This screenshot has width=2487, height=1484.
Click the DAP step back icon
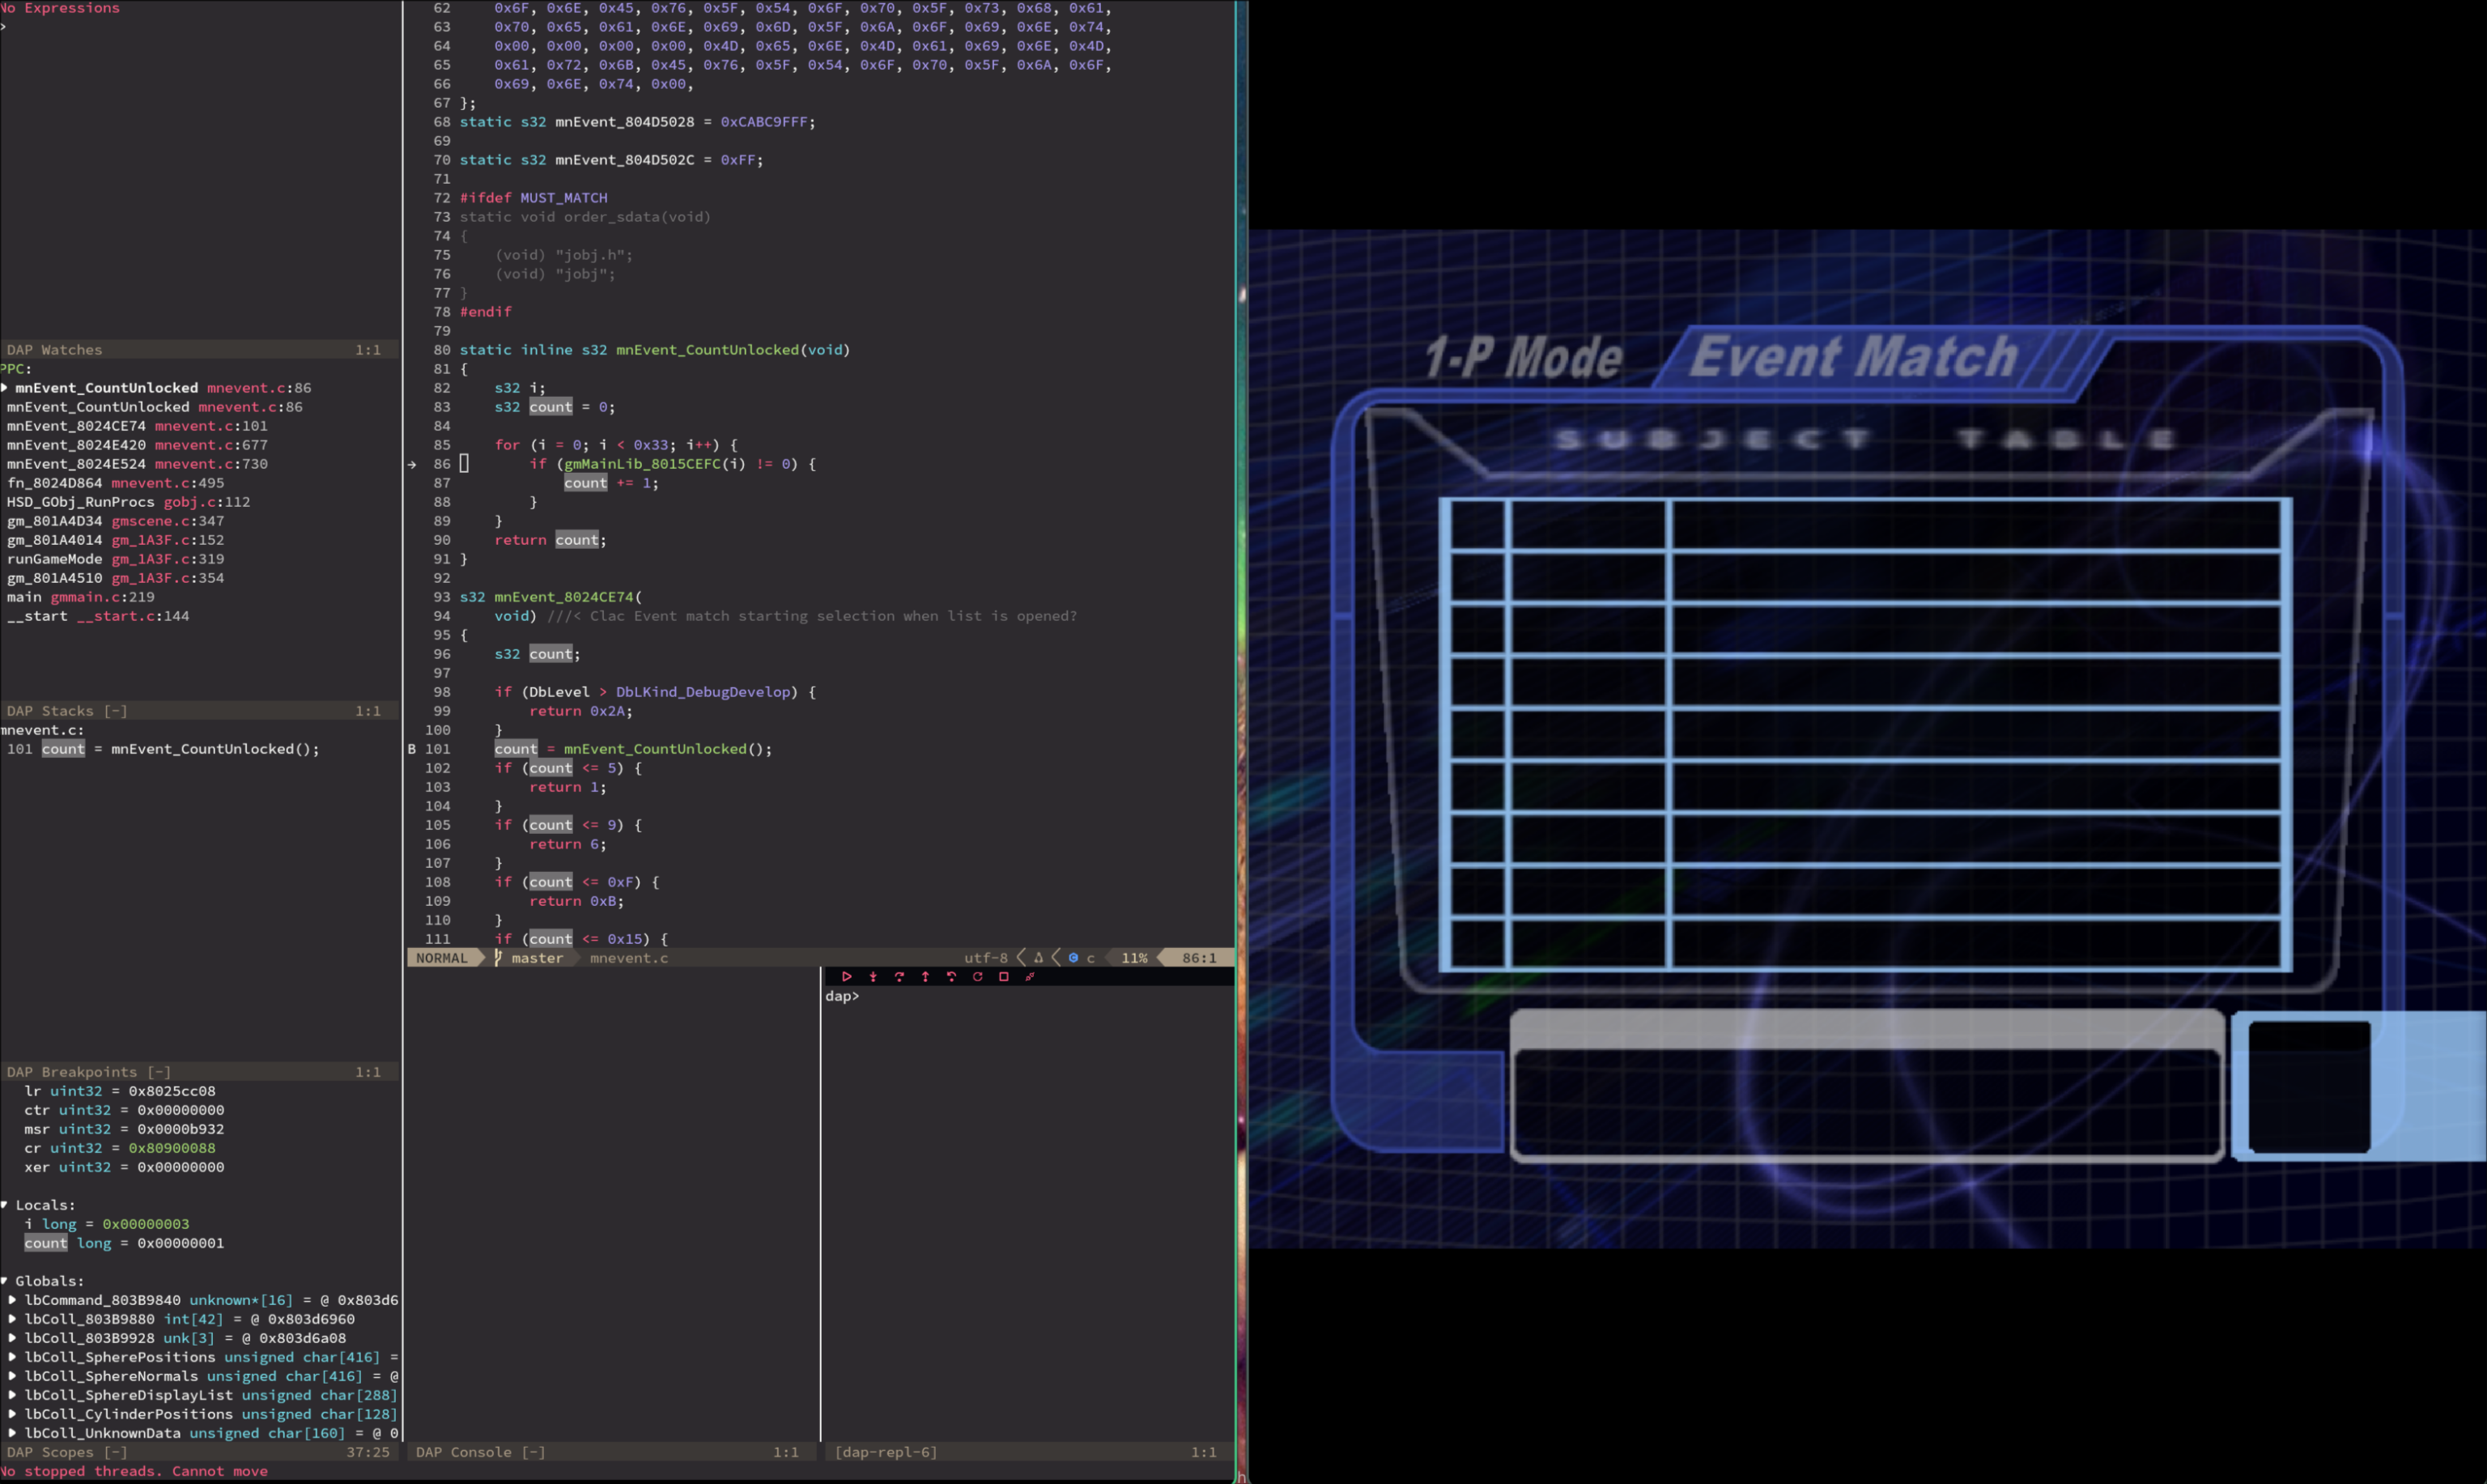pos(951,977)
